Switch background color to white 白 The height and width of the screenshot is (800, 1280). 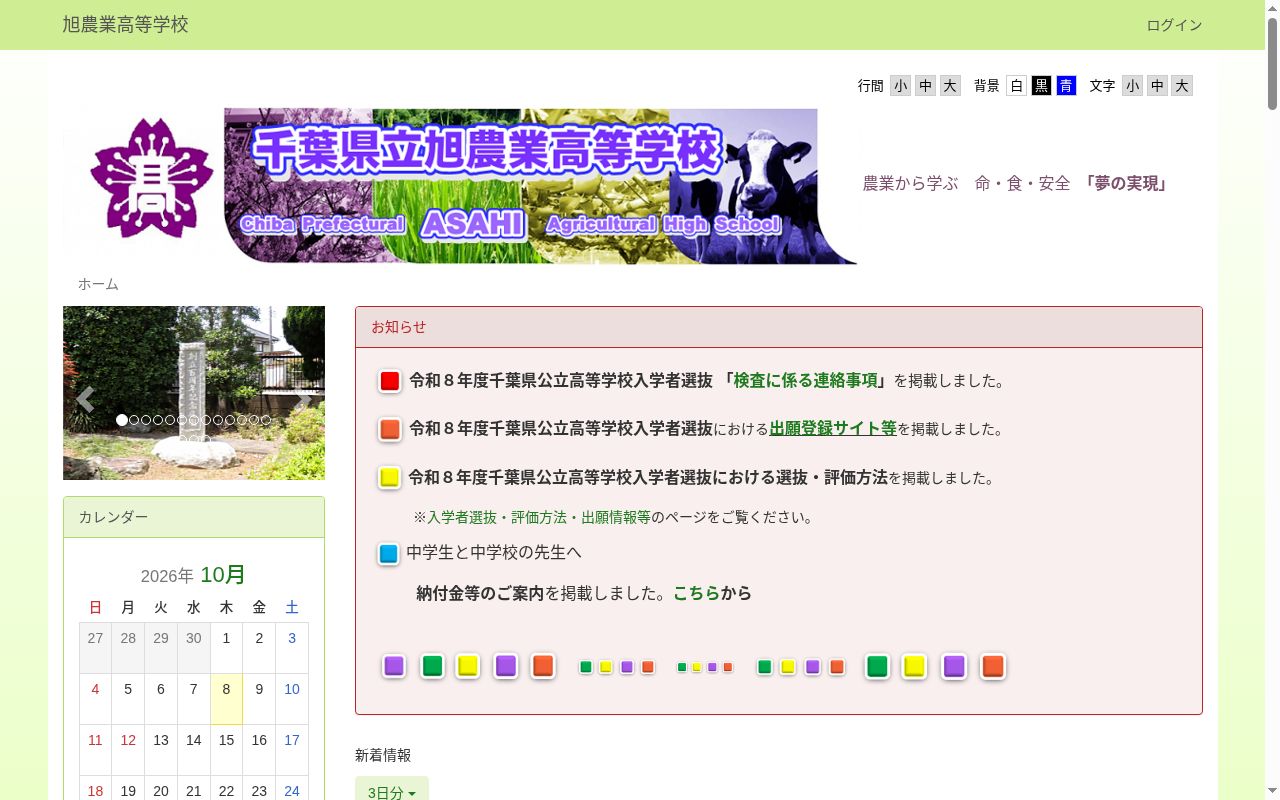click(x=1017, y=86)
